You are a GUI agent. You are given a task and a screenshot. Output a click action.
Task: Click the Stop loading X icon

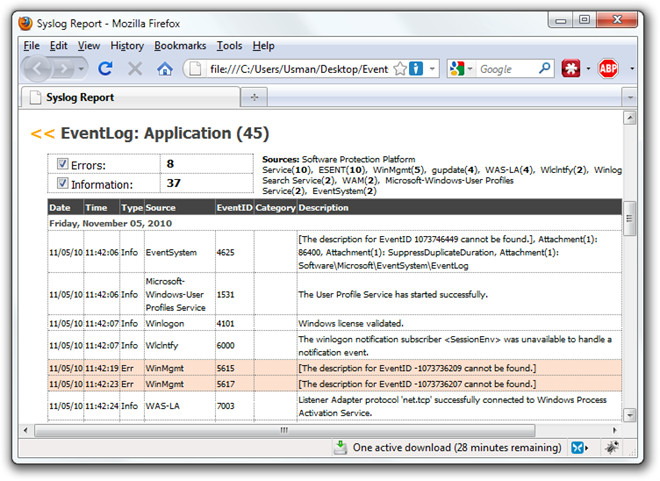[x=135, y=69]
